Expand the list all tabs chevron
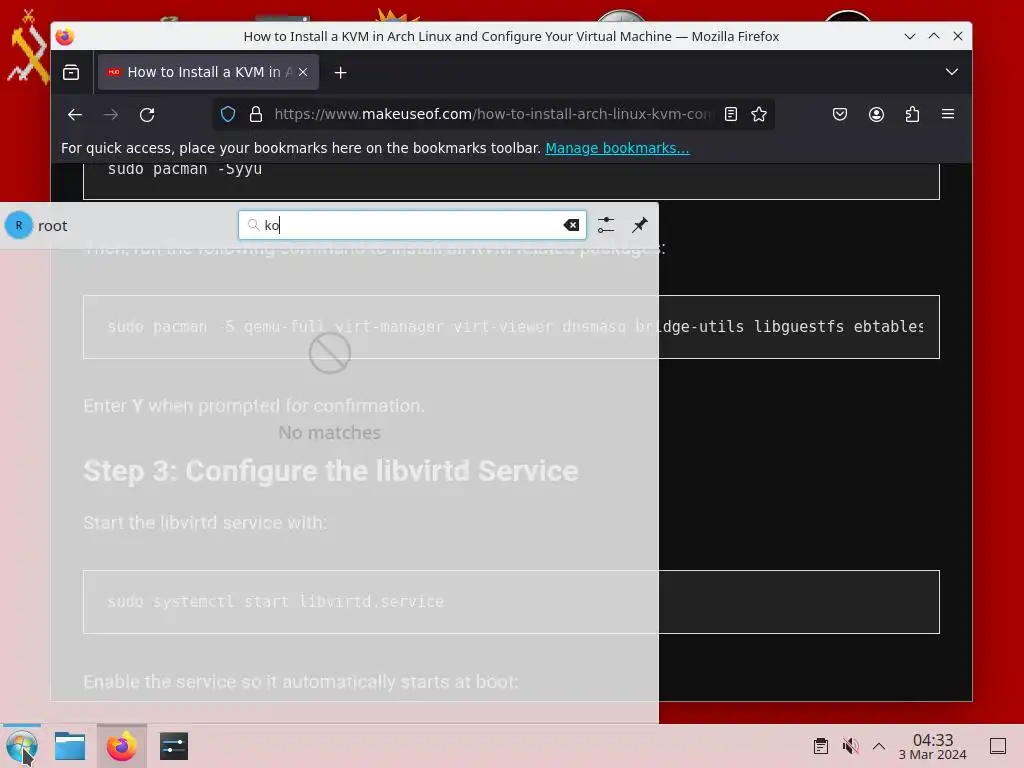1024x768 pixels. (x=952, y=72)
